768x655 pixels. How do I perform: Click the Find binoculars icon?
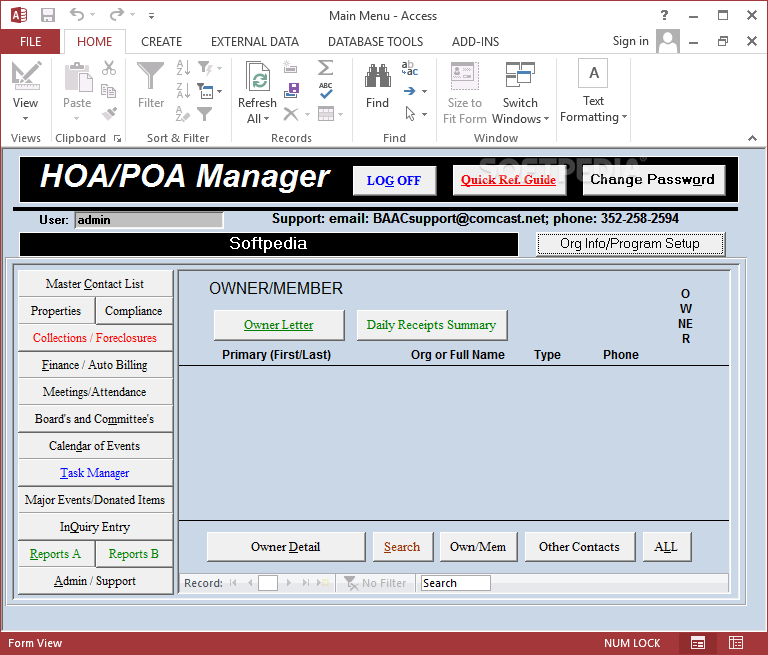click(378, 76)
